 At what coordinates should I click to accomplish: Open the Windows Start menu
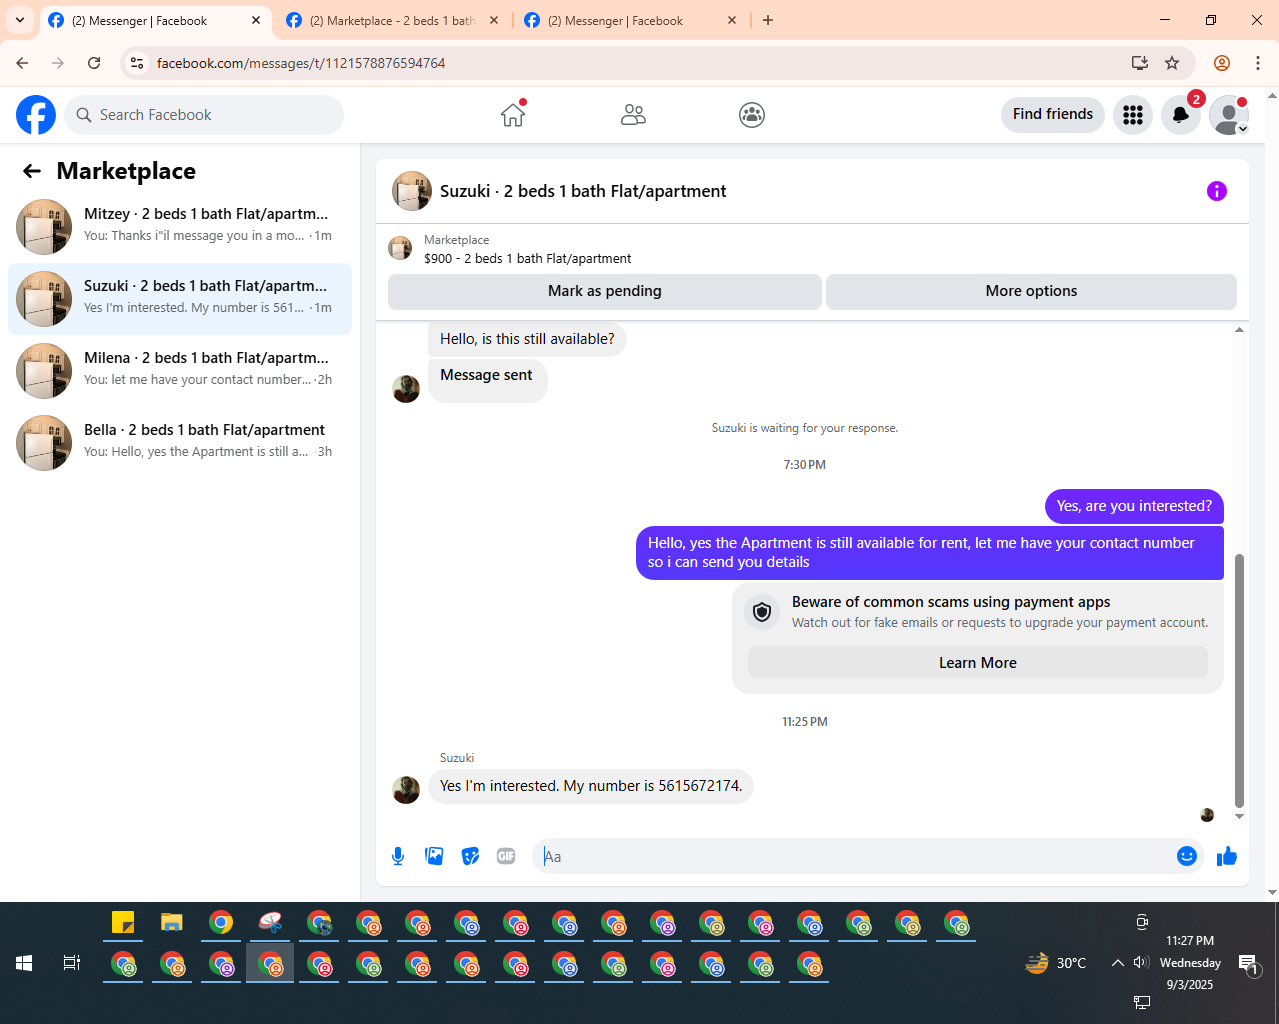(24, 963)
